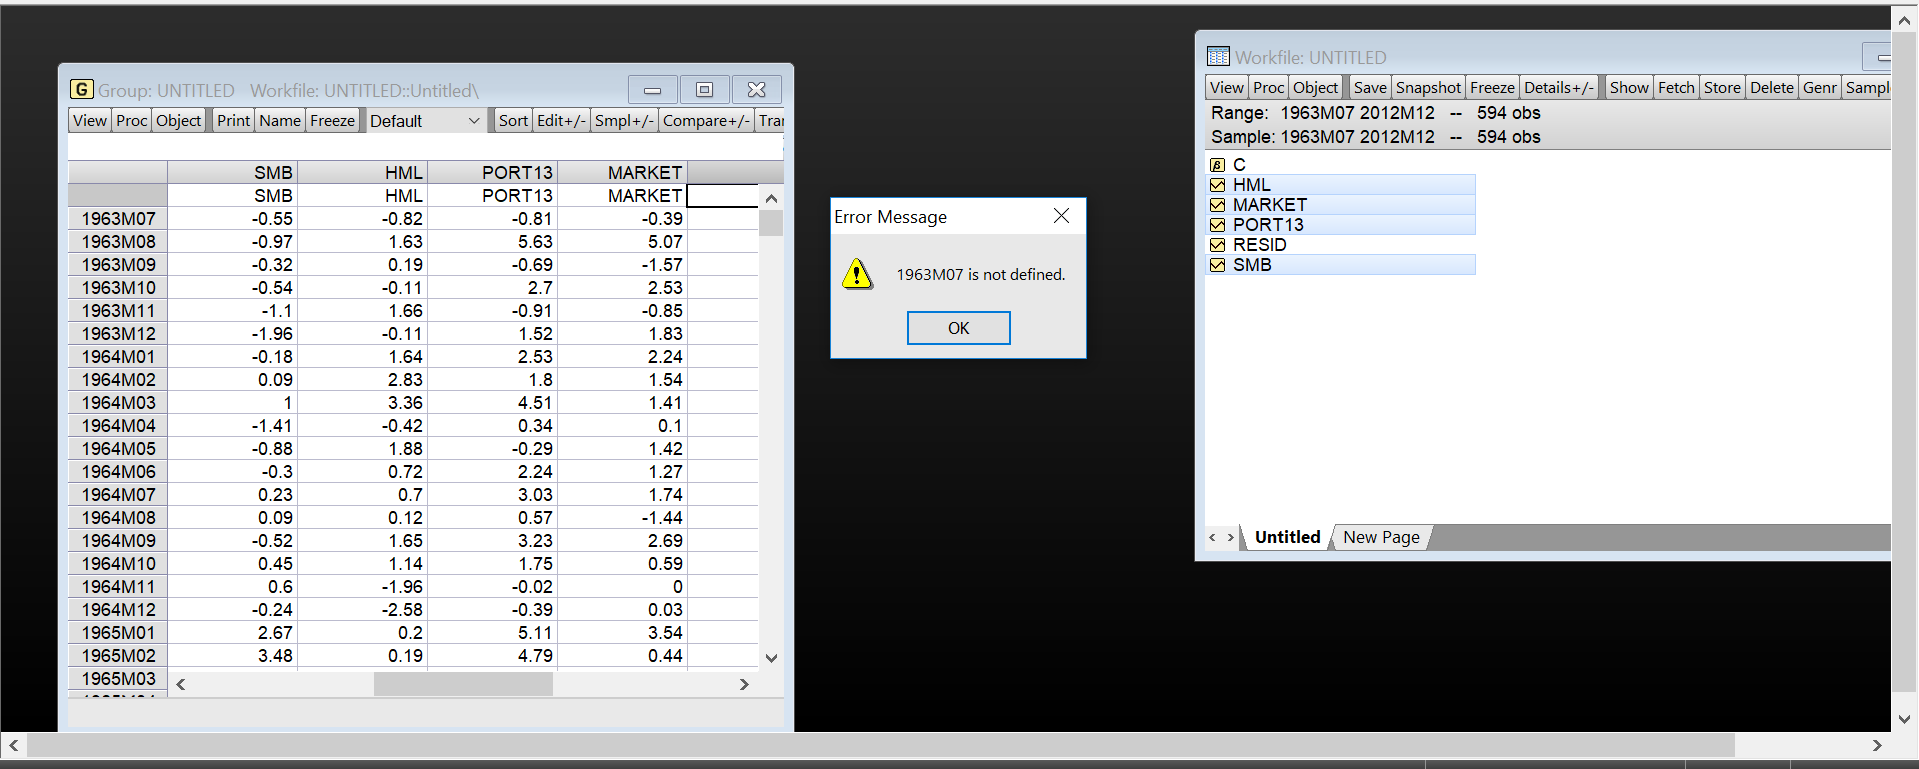This screenshot has height=769, width=1919.
Task: Select the 1963M07 row label
Action: 118,219
